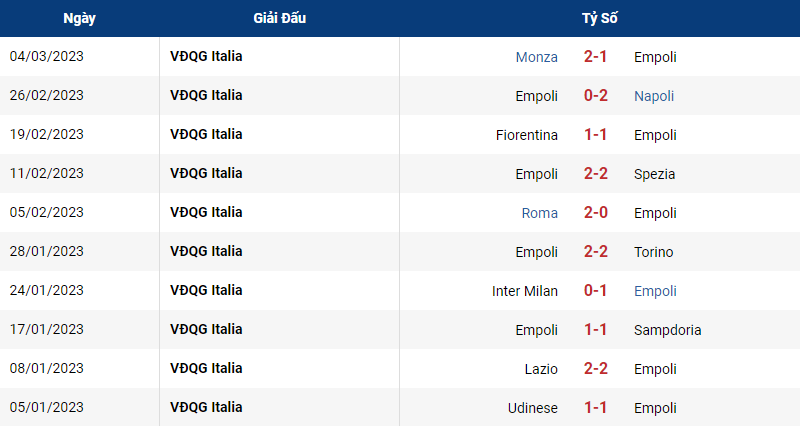The width and height of the screenshot is (802, 426).
Task: Select Sampdoria team name
Action: (667, 330)
